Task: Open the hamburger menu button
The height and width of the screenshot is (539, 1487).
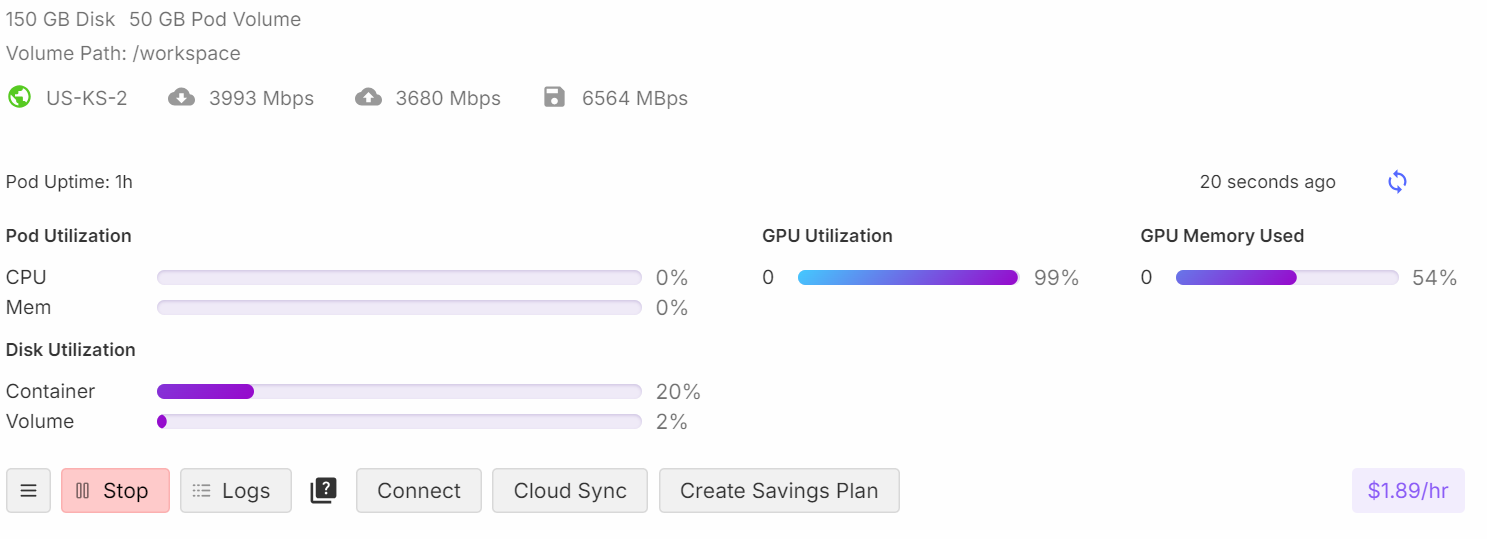Action: click(29, 491)
